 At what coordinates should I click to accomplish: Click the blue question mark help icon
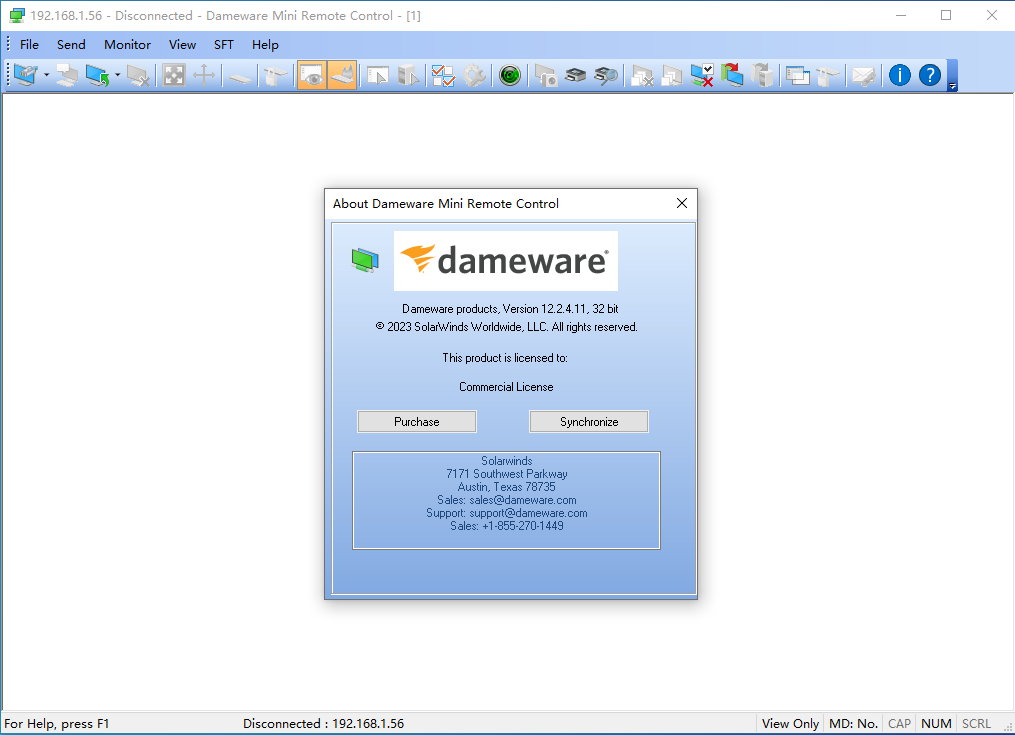pos(930,75)
